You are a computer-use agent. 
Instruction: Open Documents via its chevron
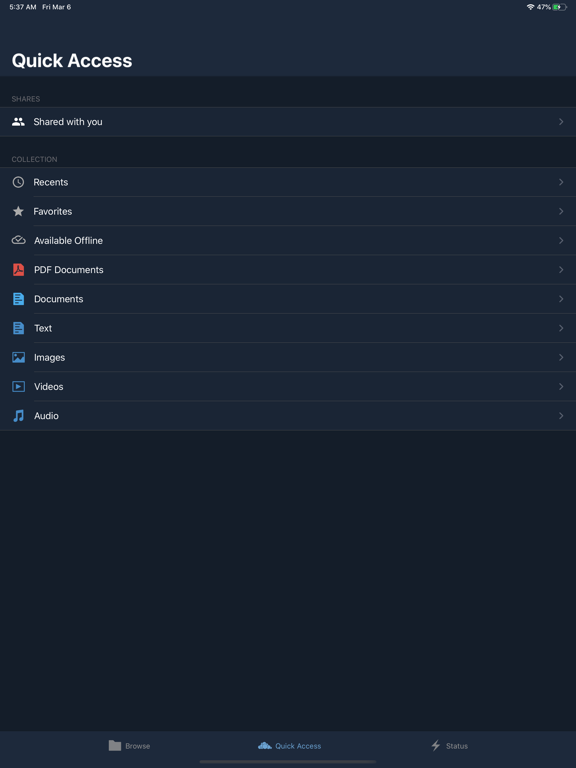(561, 299)
